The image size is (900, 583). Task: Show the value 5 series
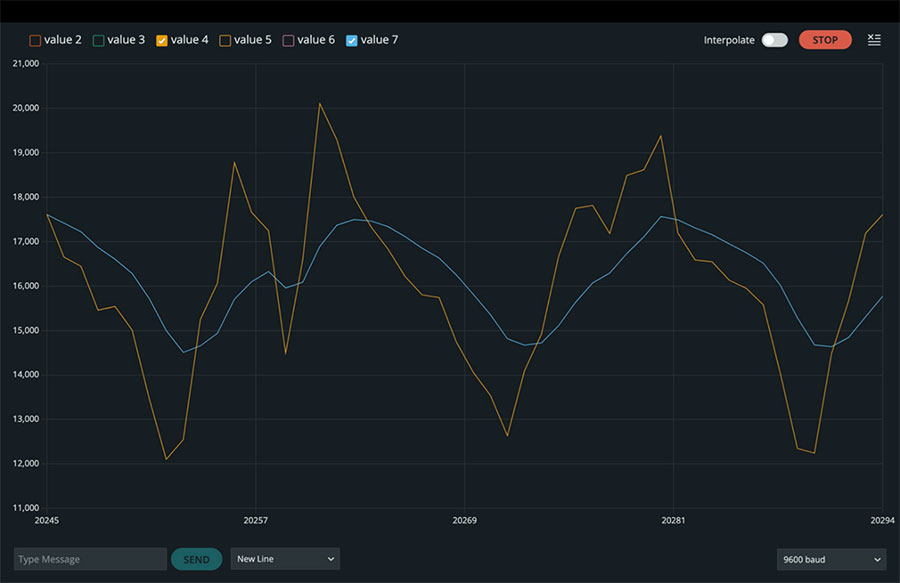(x=225, y=40)
